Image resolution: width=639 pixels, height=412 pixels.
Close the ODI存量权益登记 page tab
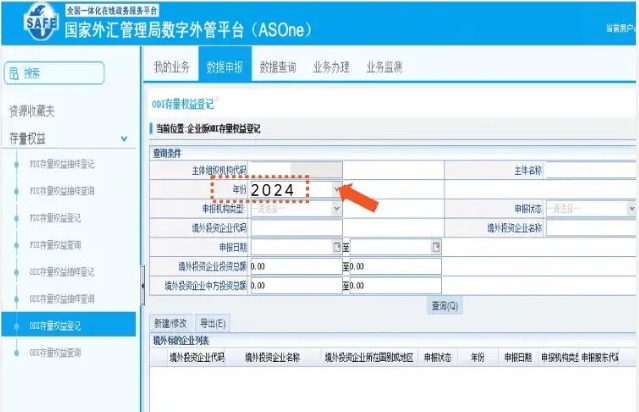pos(217,99)
